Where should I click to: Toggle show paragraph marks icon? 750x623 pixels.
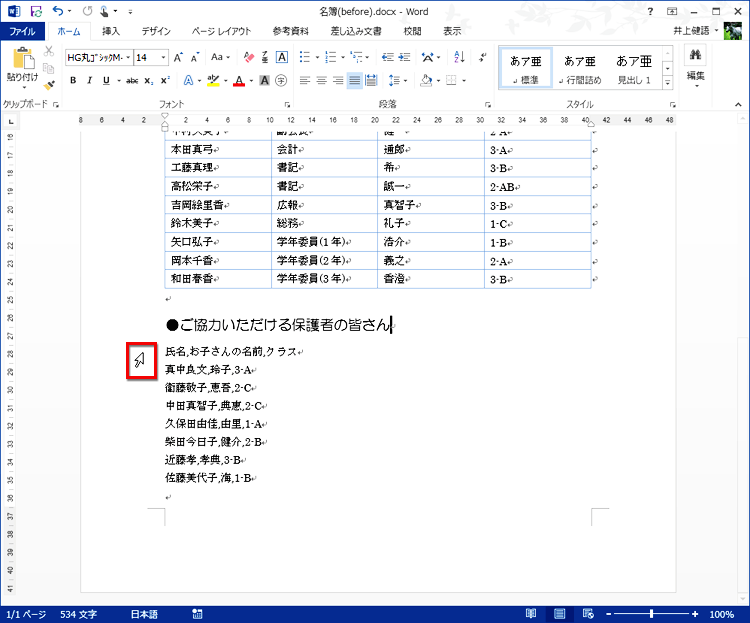(482, 57)
